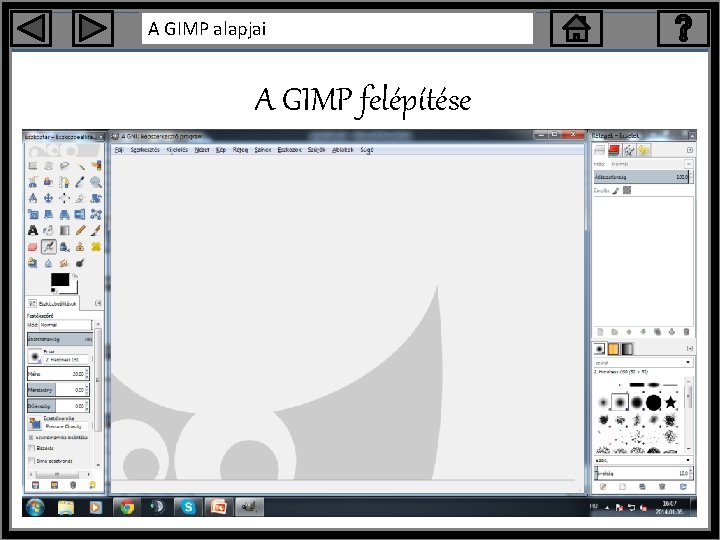Click the refresh brushes button
720x540 pixels.
click(x=684, y=486)
